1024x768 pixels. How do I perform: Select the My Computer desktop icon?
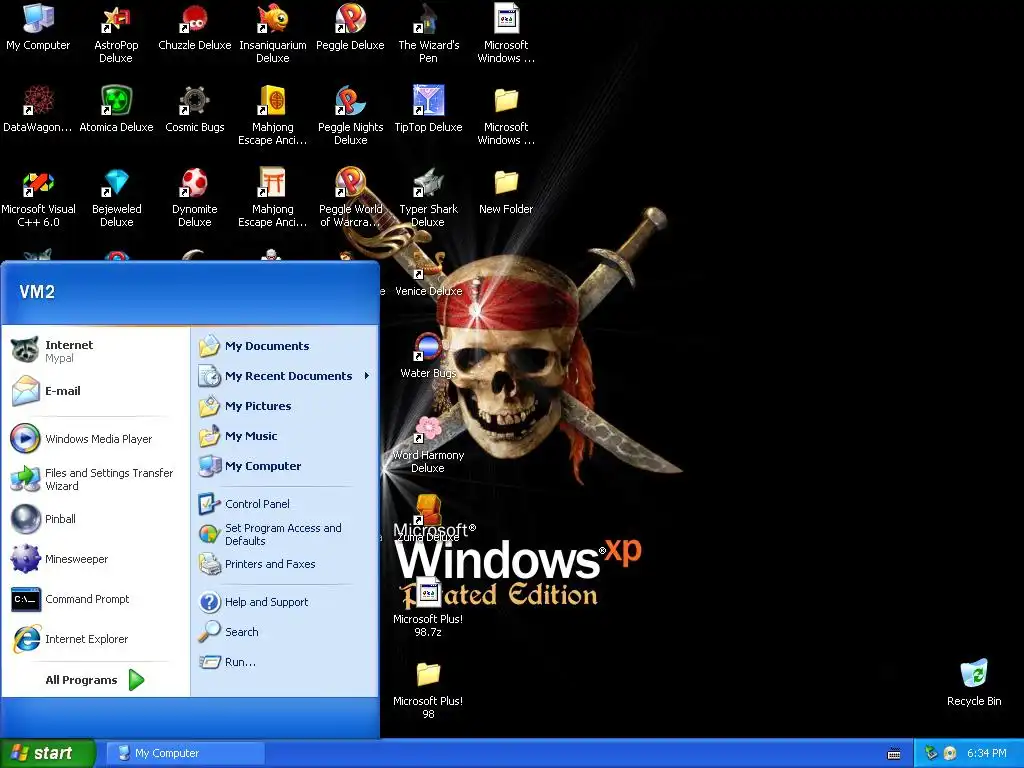pos(38,19)
